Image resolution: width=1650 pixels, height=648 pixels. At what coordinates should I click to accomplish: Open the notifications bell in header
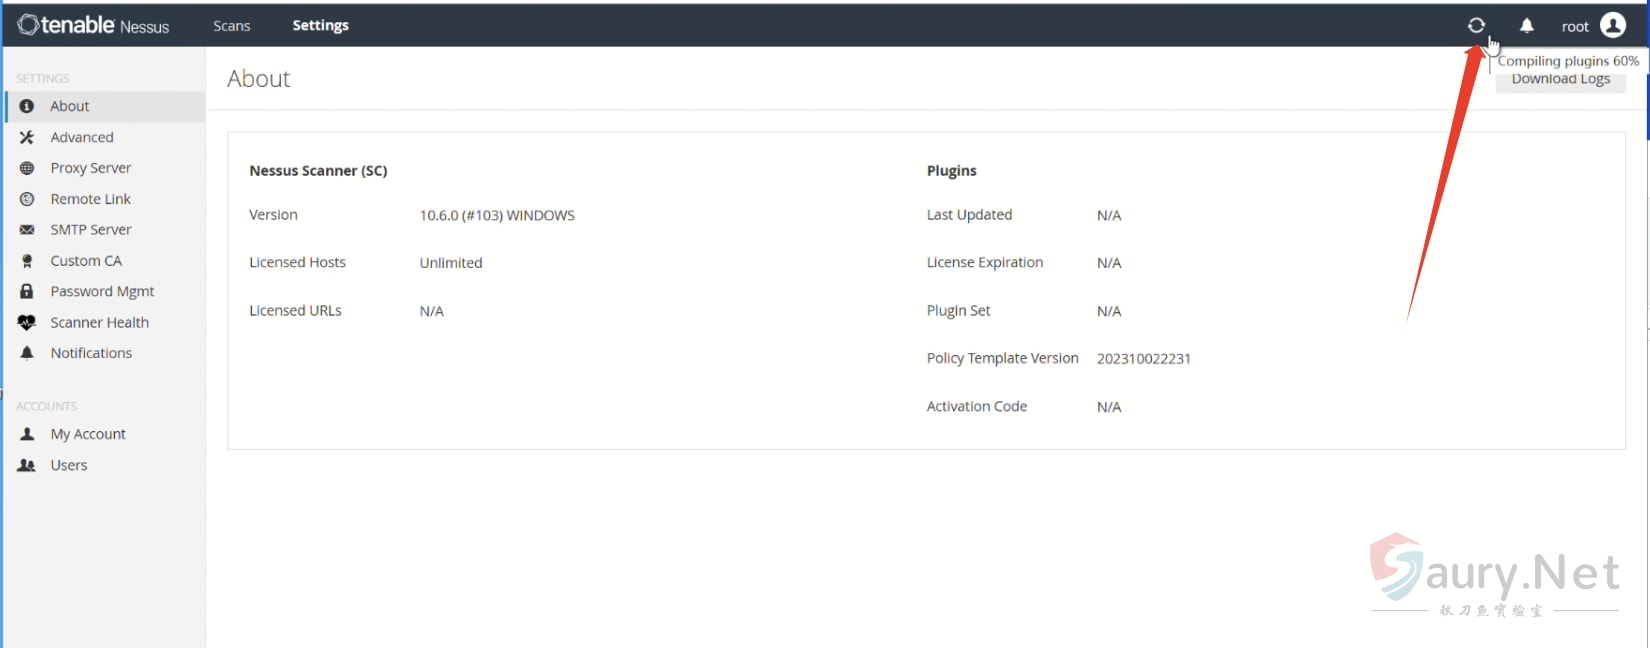point(1527,26)
